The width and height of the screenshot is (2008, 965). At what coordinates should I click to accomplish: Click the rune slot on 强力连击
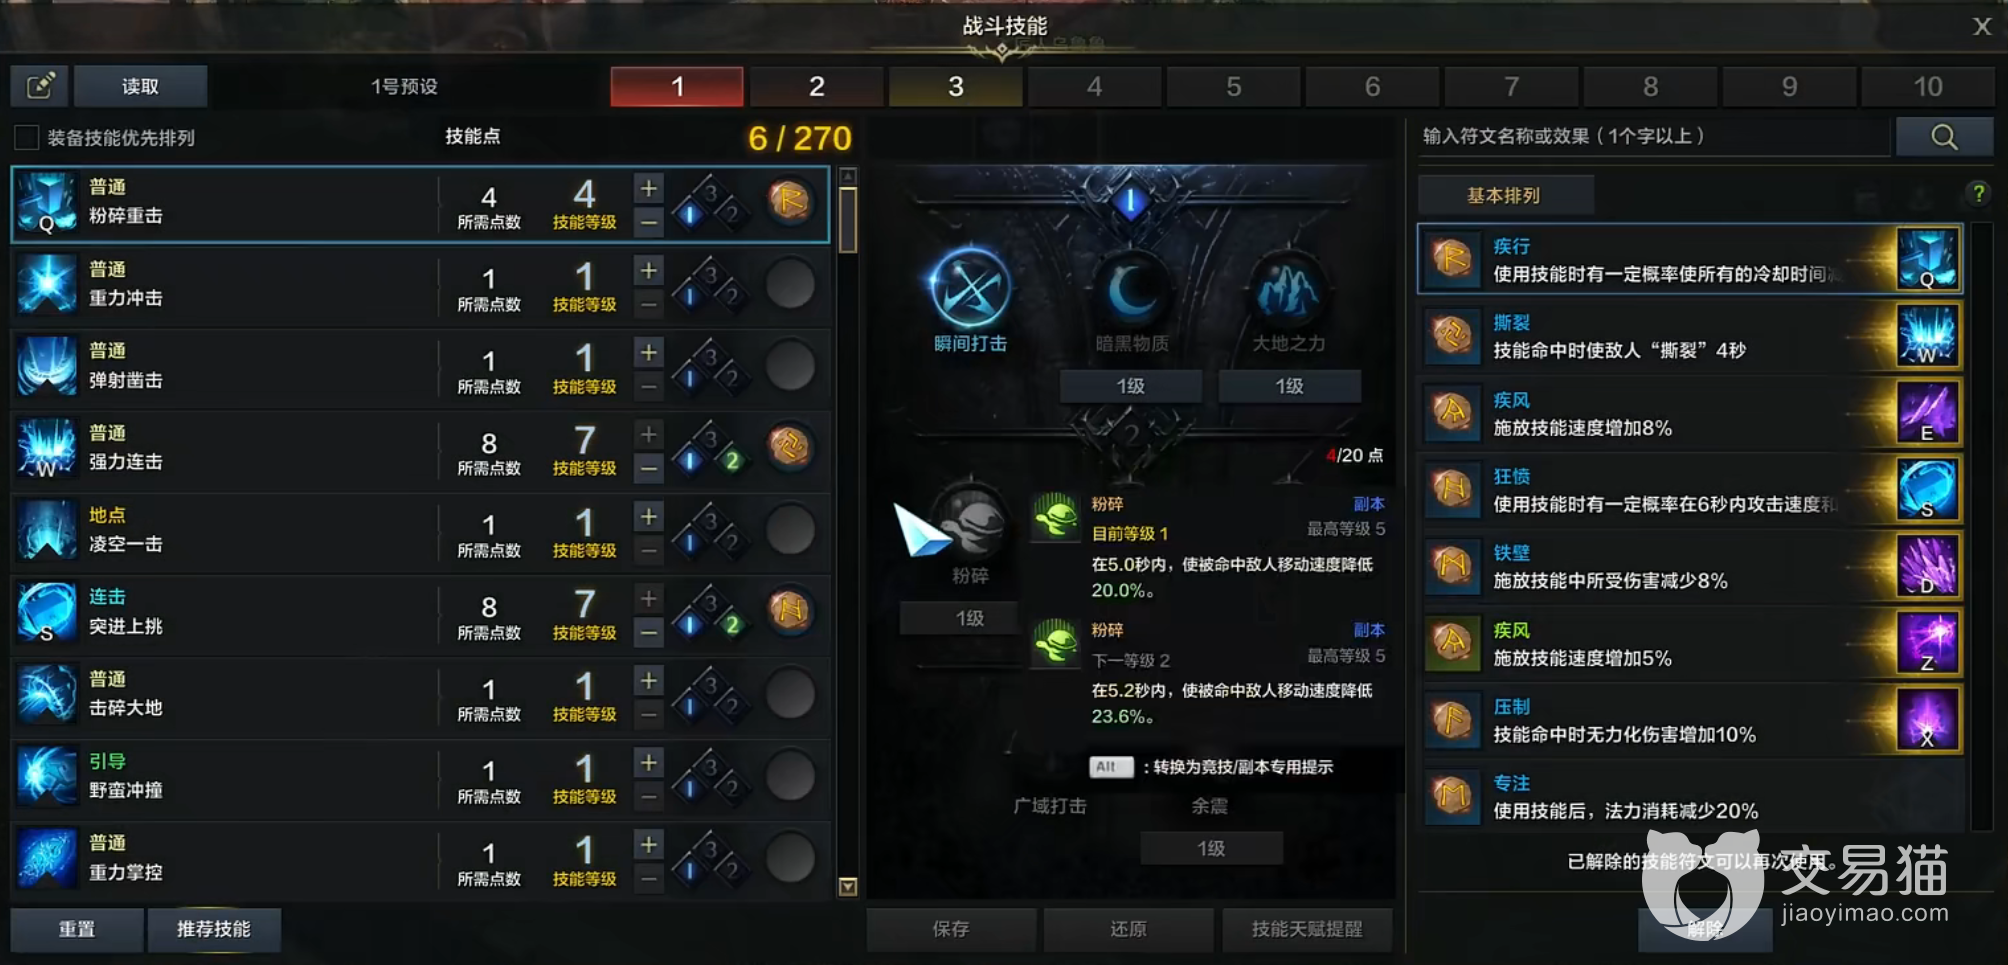pyautogui.click(x=790, y=447)
